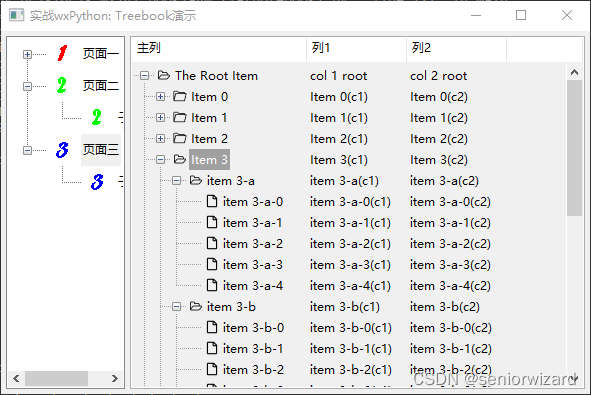The width and height of the screenshot is (591, 395).
Task: Expand the Item 2 node
Action: tap(161, 139)
